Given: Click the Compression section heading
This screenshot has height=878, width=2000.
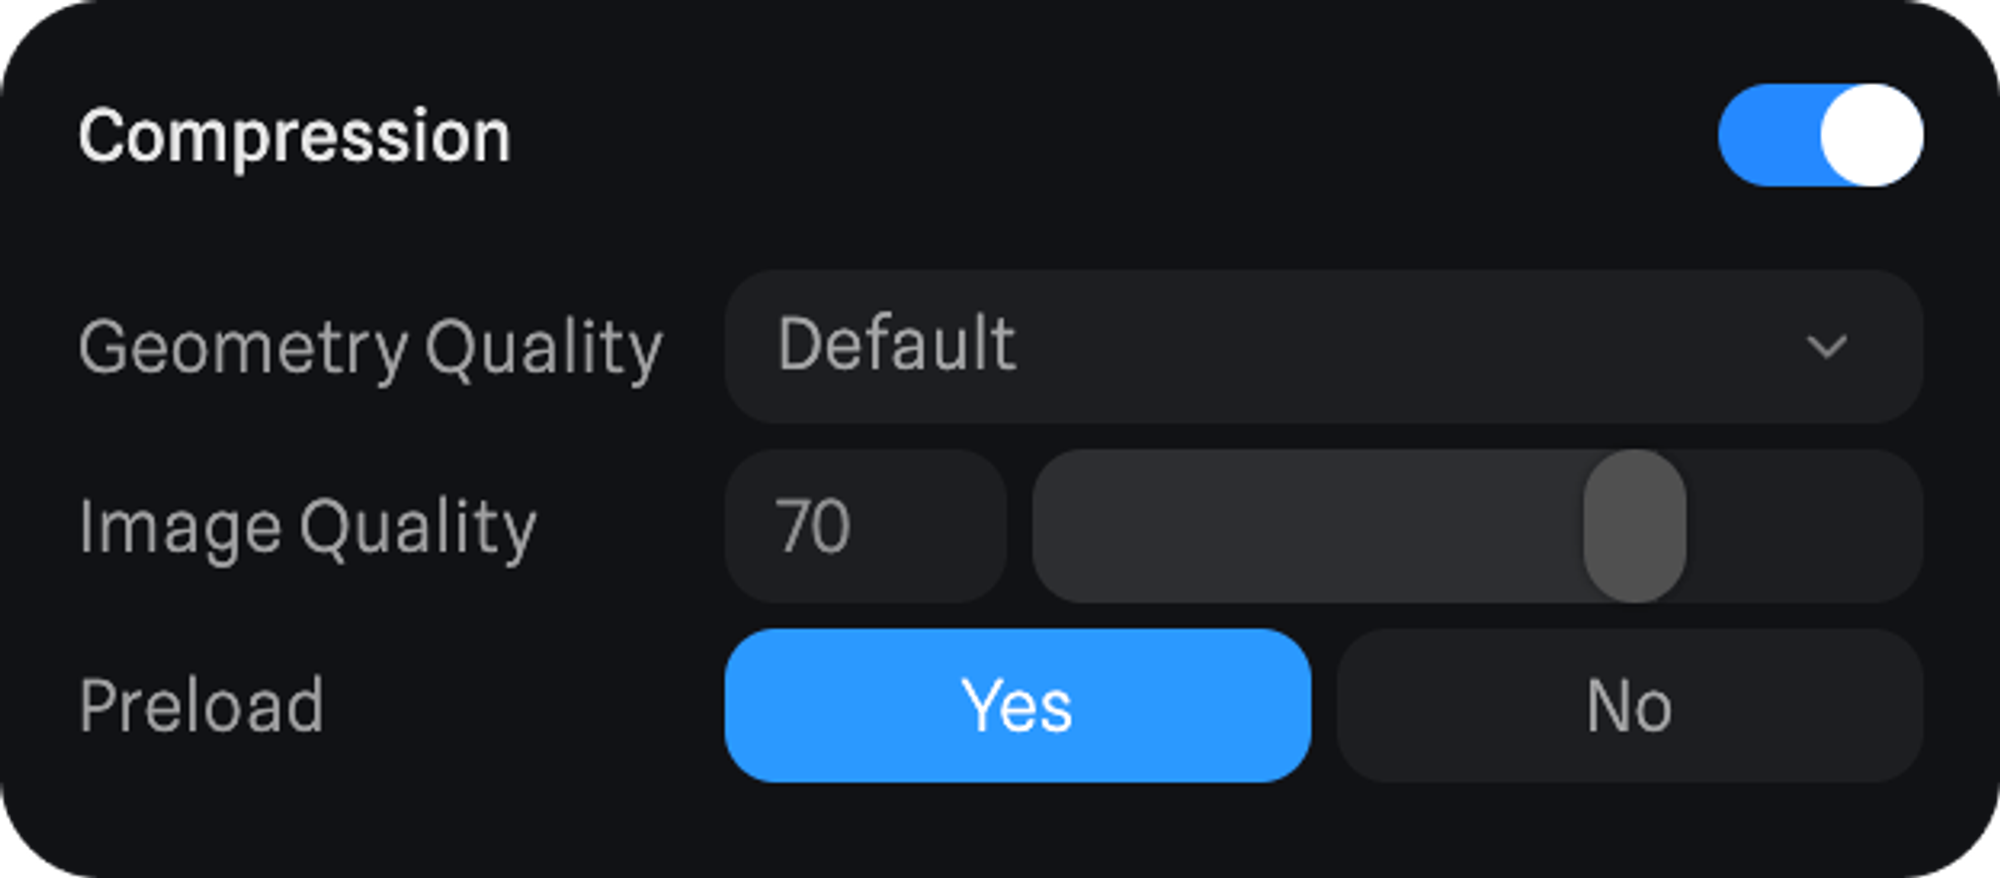Looking at the screenshot, I should [294, 136].
